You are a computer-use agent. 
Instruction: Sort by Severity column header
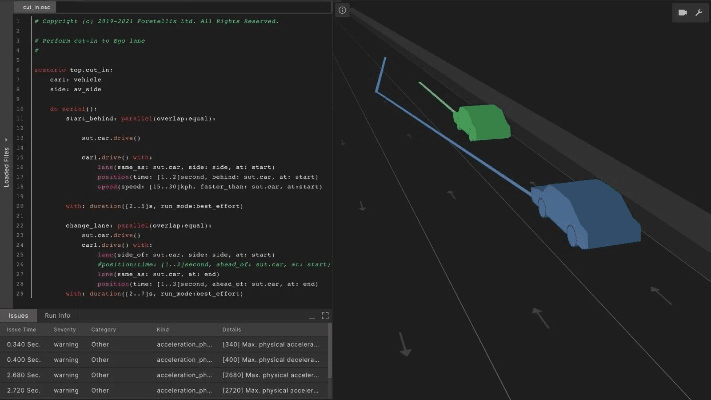(64, 328)
